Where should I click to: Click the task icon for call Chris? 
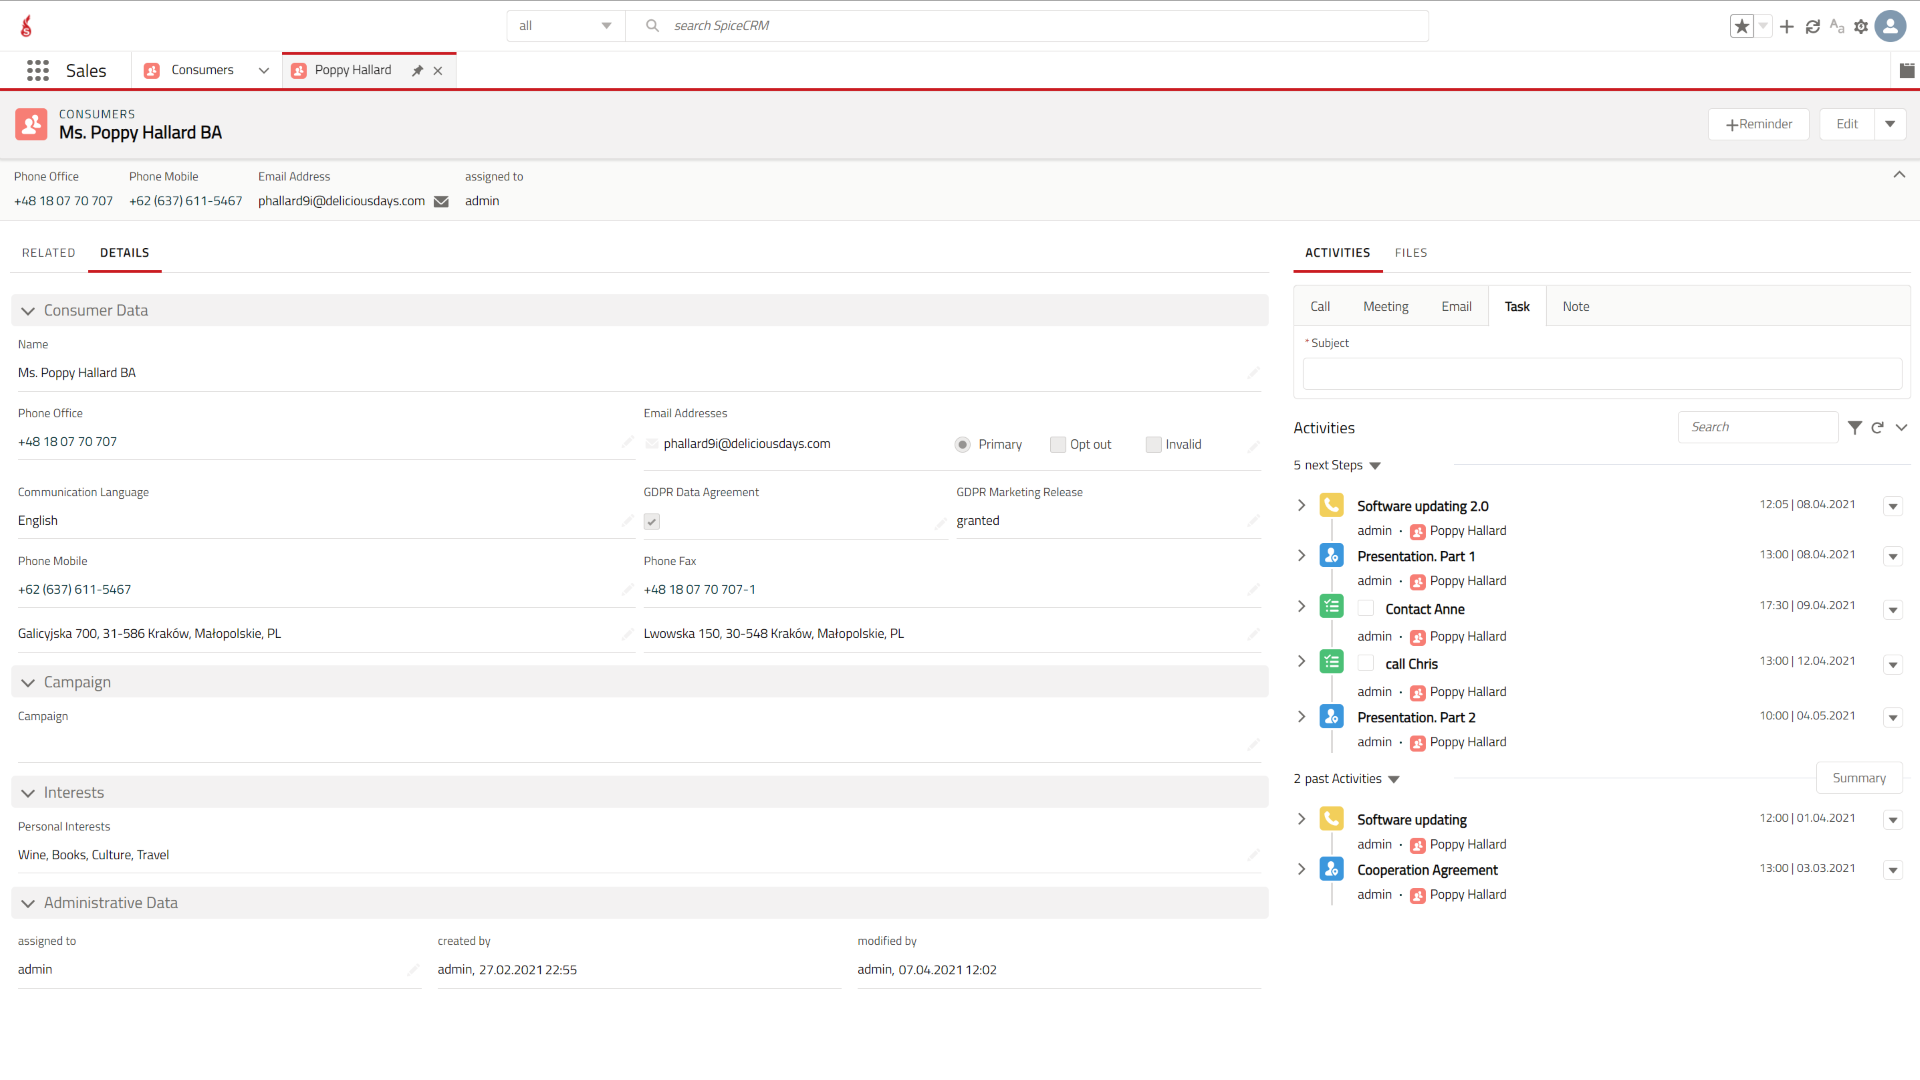[1331, 661]
